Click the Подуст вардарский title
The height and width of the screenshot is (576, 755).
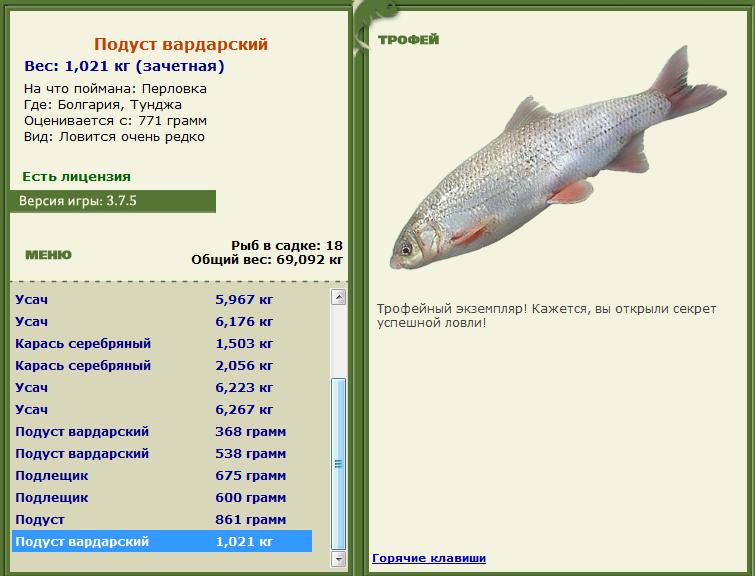[x=181, y=44]
